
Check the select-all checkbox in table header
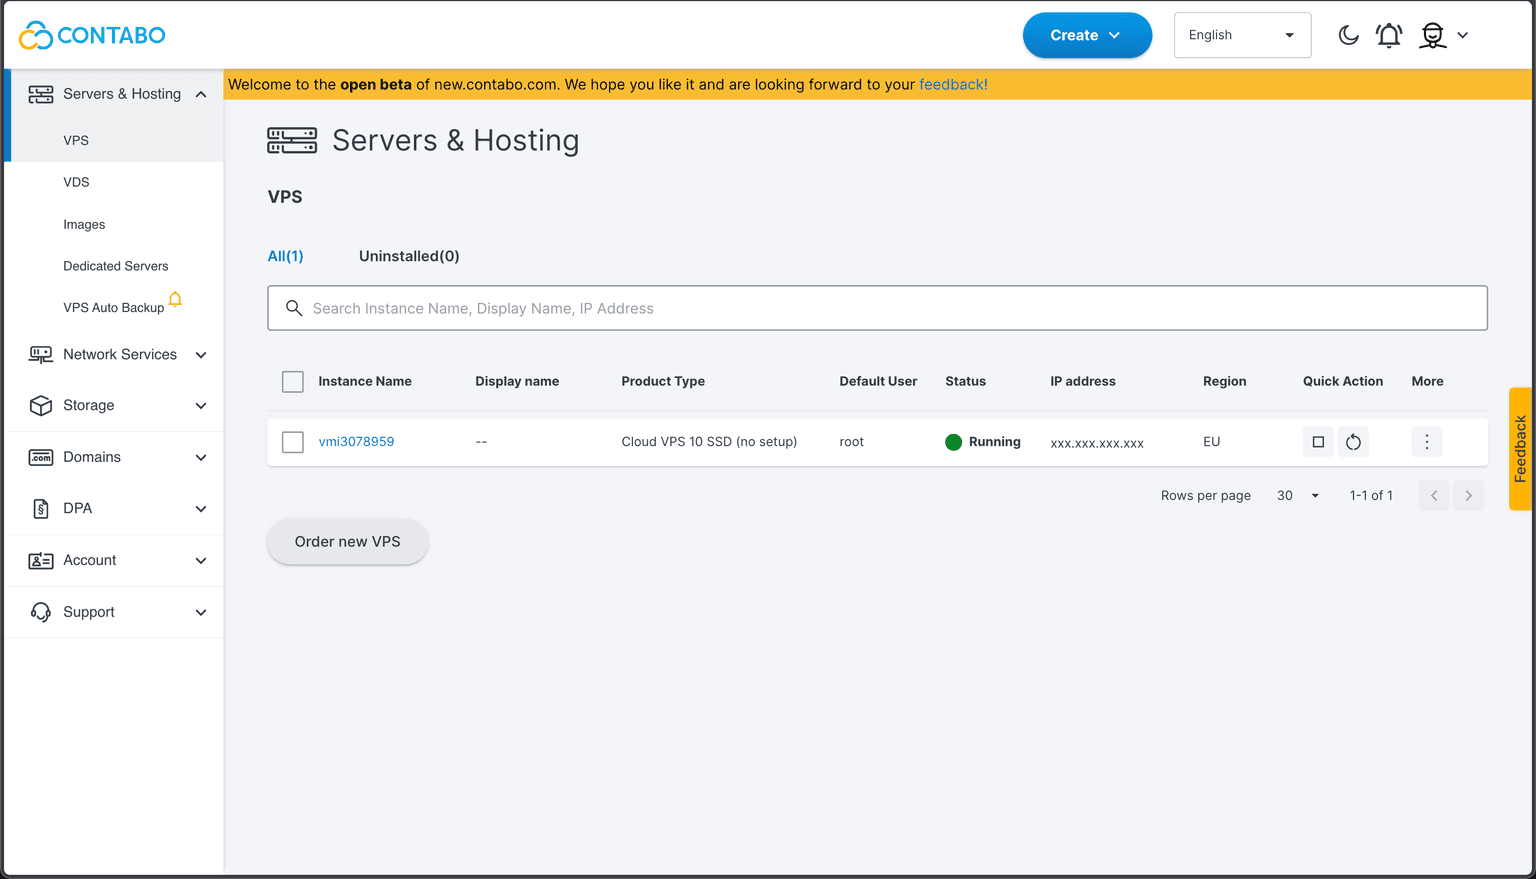[x=292, y=381]
